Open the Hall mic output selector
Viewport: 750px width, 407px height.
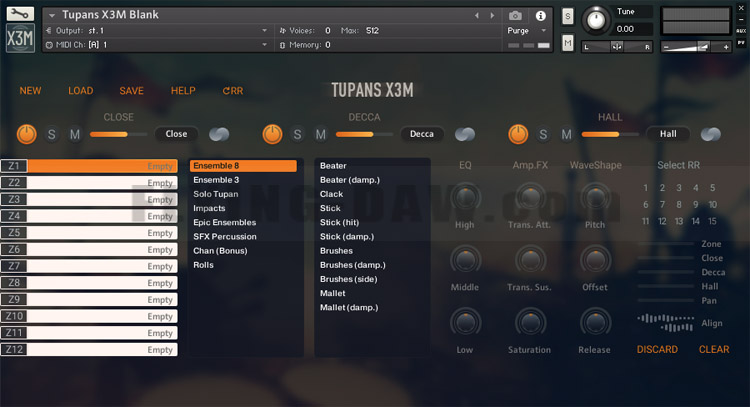point(668,134)
